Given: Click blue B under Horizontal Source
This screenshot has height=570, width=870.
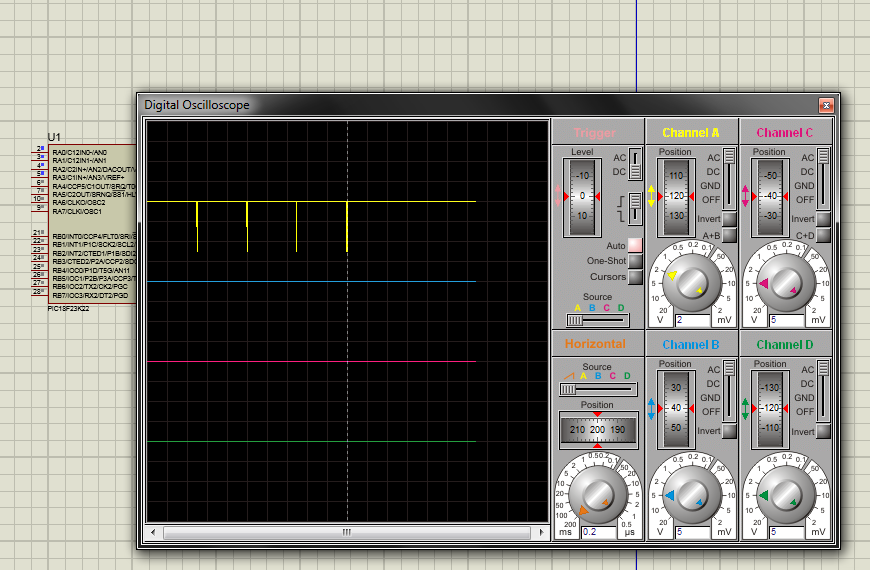Looking at the screenshot, I should coord(598,376).
